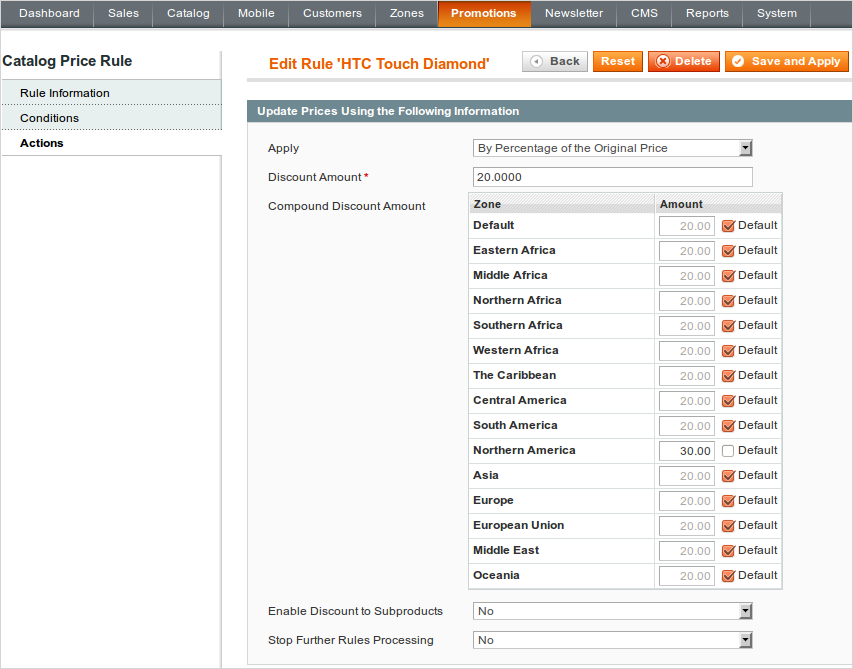Delete the HTC Touch Diamond rule
The width and height of the screenshot is (853, 669).
[x=683, y=61]
